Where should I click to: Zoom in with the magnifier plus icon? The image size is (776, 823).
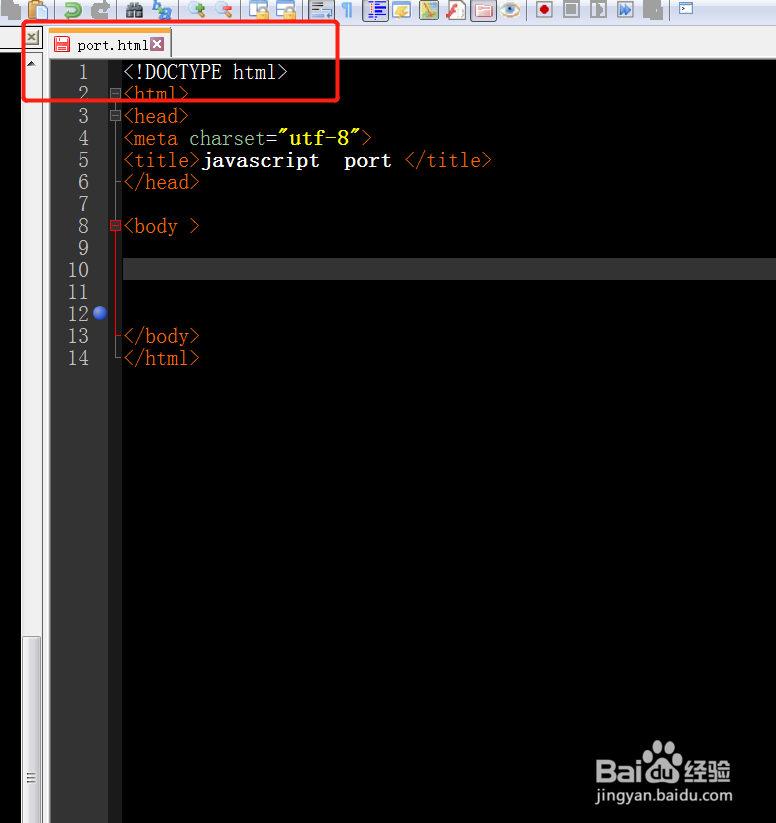click(197, 9)
